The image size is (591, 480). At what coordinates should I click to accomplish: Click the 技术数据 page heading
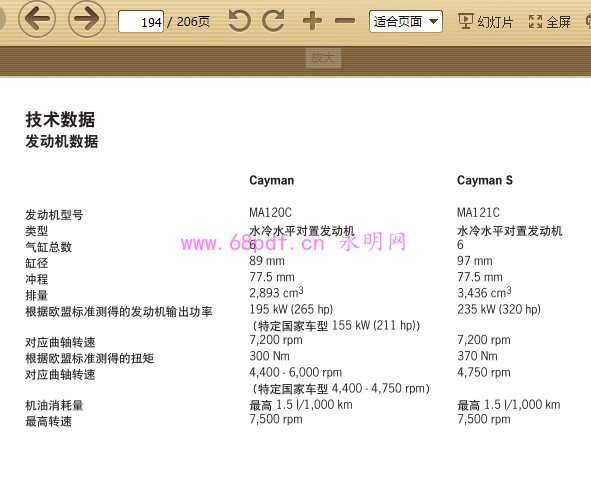click(60, 119)
